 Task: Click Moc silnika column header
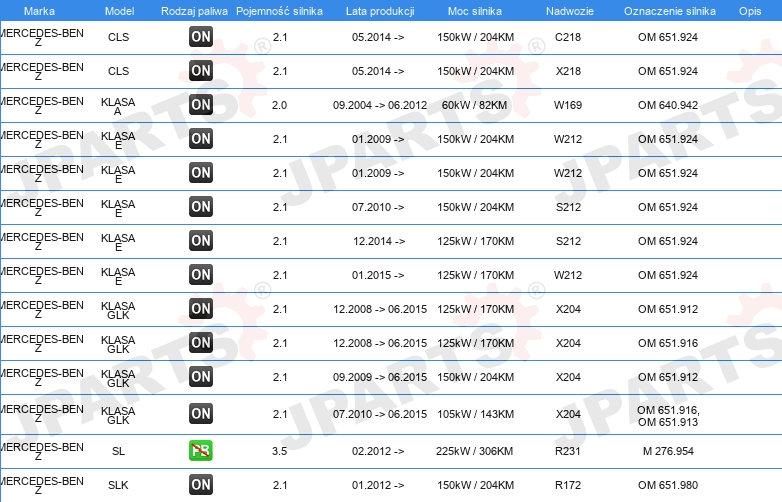475,11
